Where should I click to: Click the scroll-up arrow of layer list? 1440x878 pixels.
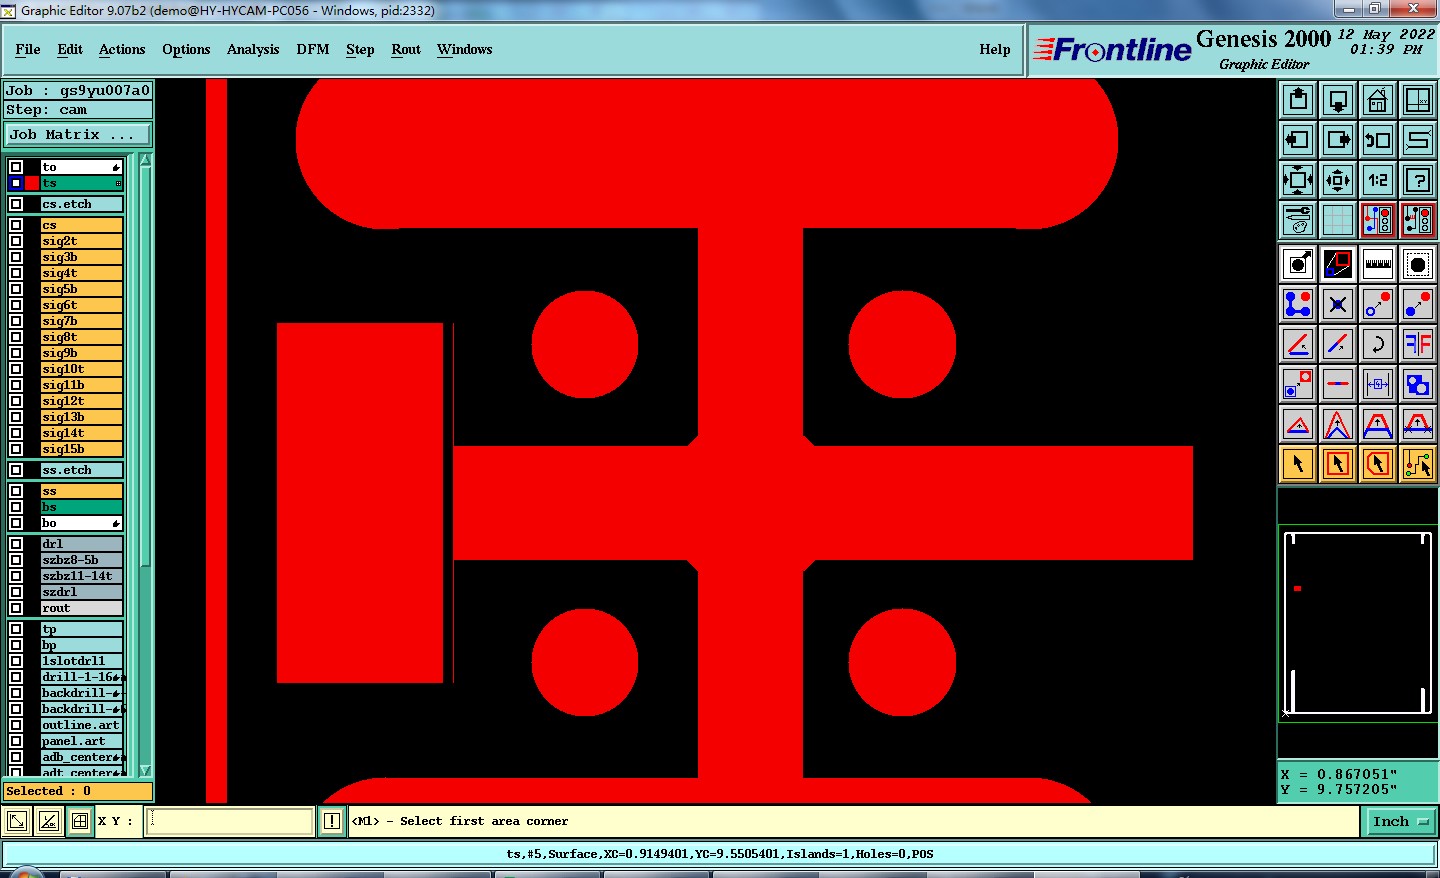click(146, 159)
